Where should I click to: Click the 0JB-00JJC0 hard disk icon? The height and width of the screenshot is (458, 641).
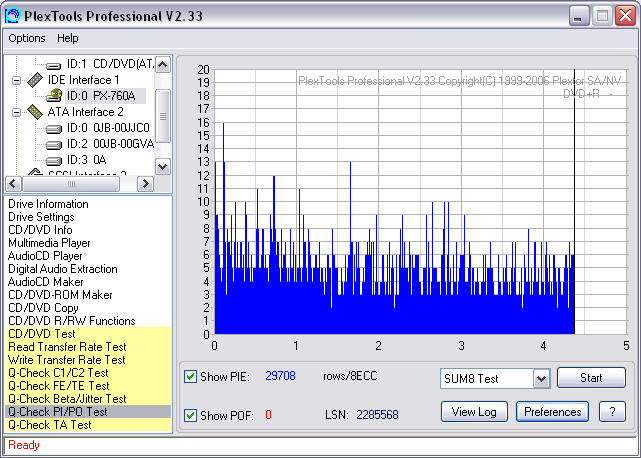[54, 129]
